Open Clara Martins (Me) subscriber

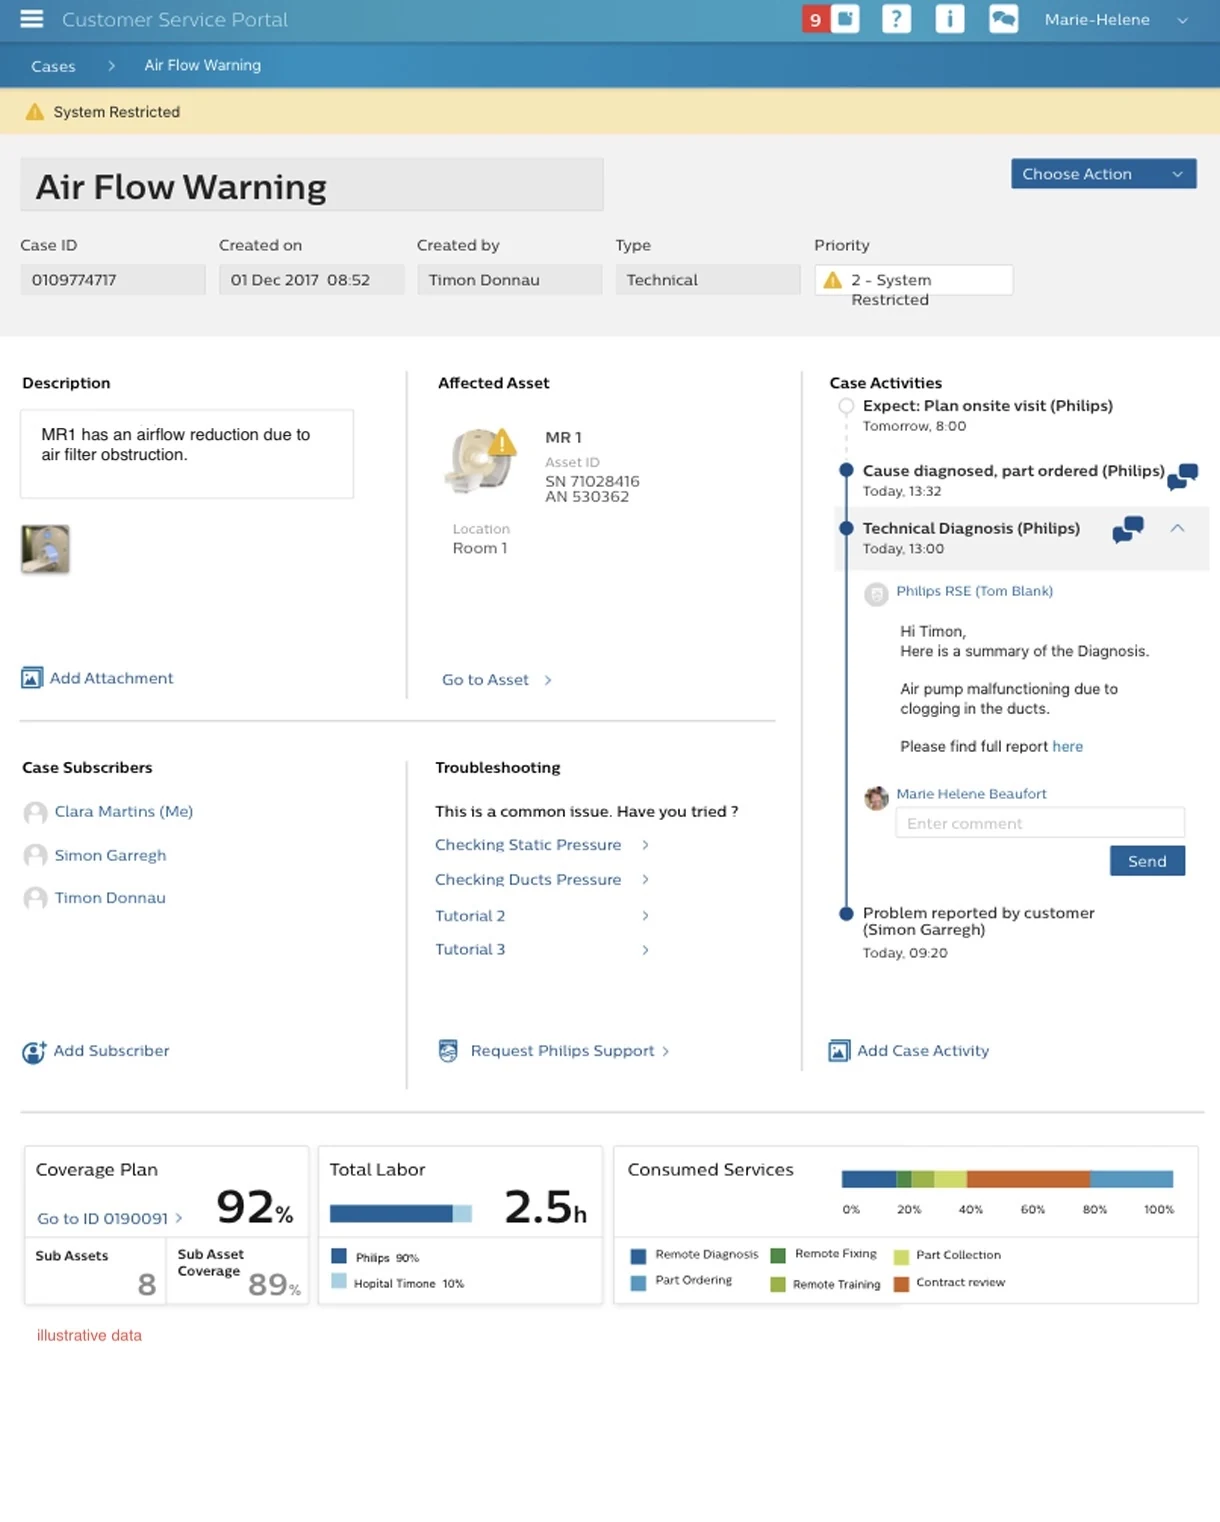(124, 812)
